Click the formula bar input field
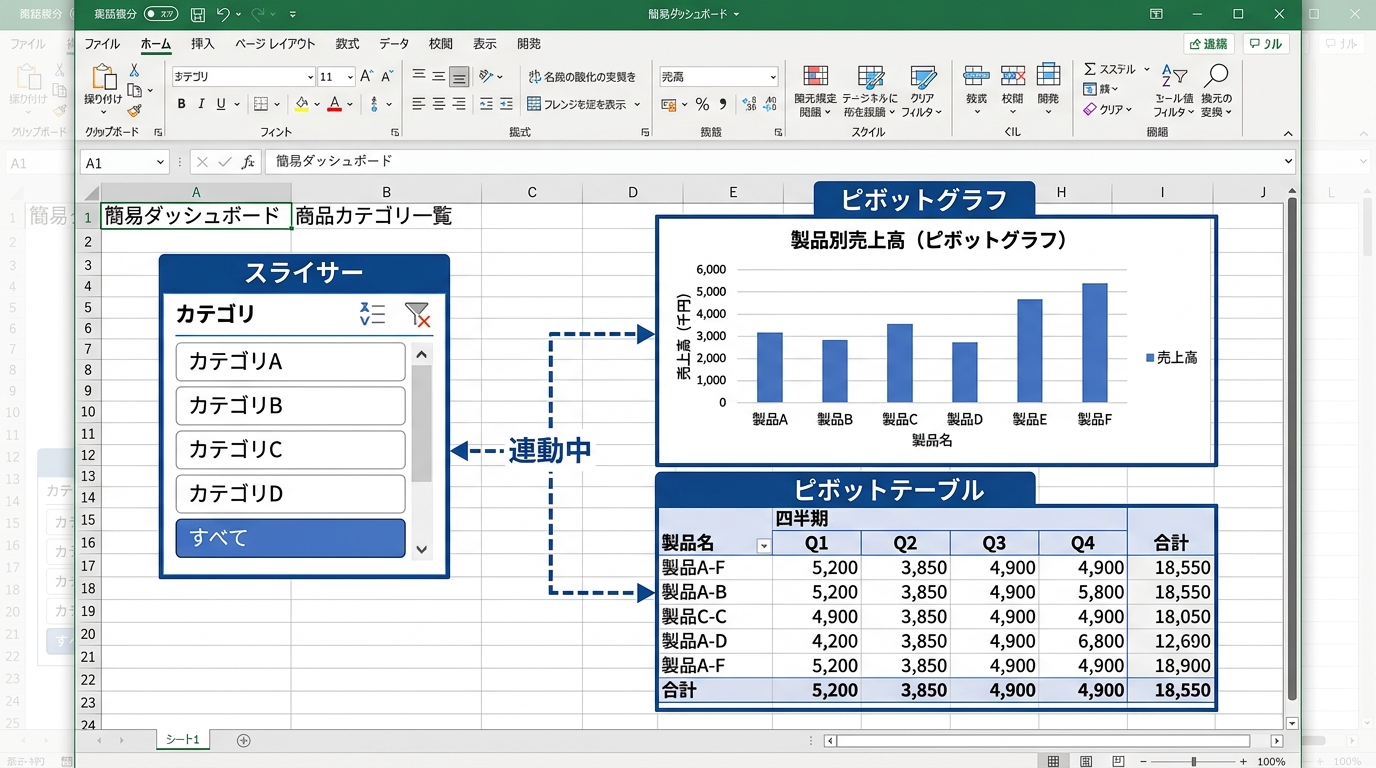This screenshot has height=768, width=1376. click(x=770, y=161)
